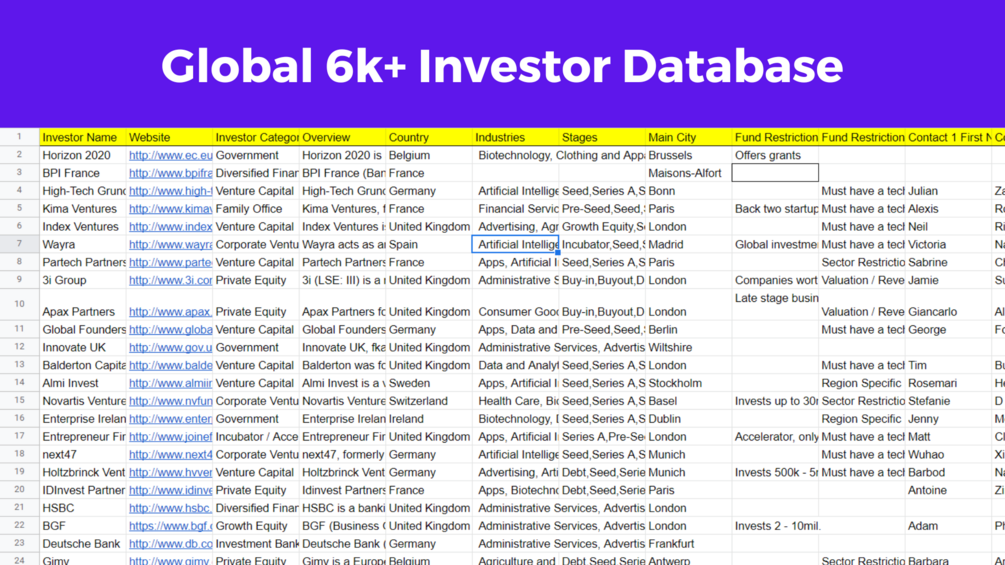Select the Invests 2 - 10mil. cell
The height and width of the screenshot is (565, 1005).
775,526
